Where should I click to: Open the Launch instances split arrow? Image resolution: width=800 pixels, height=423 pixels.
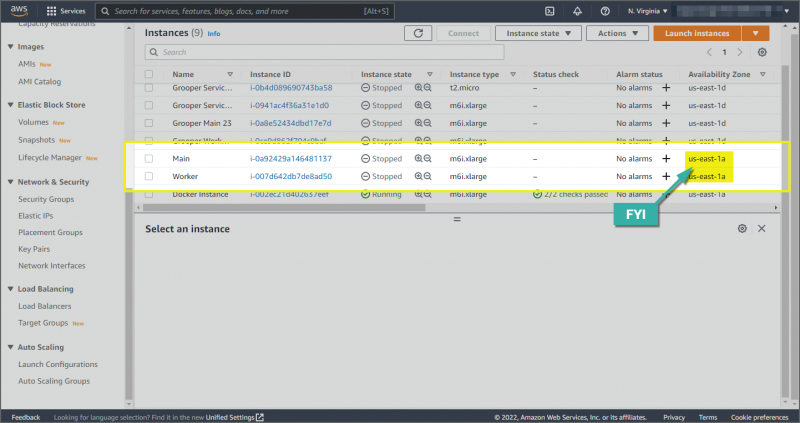tap(755, 33)
